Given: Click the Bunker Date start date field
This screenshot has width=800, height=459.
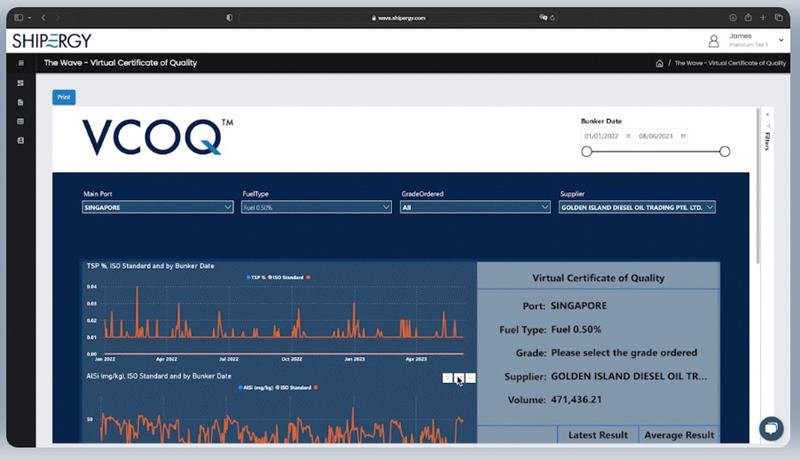Looking at the screenshot, I should click(601, 135).
